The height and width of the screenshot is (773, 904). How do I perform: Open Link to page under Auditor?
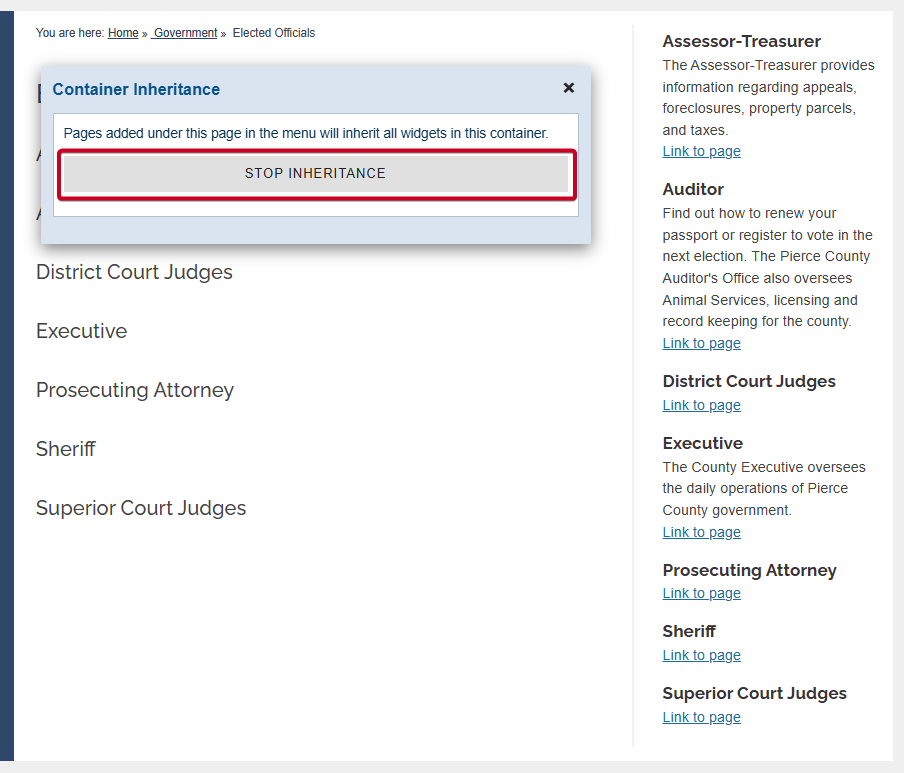pos(701,343)
